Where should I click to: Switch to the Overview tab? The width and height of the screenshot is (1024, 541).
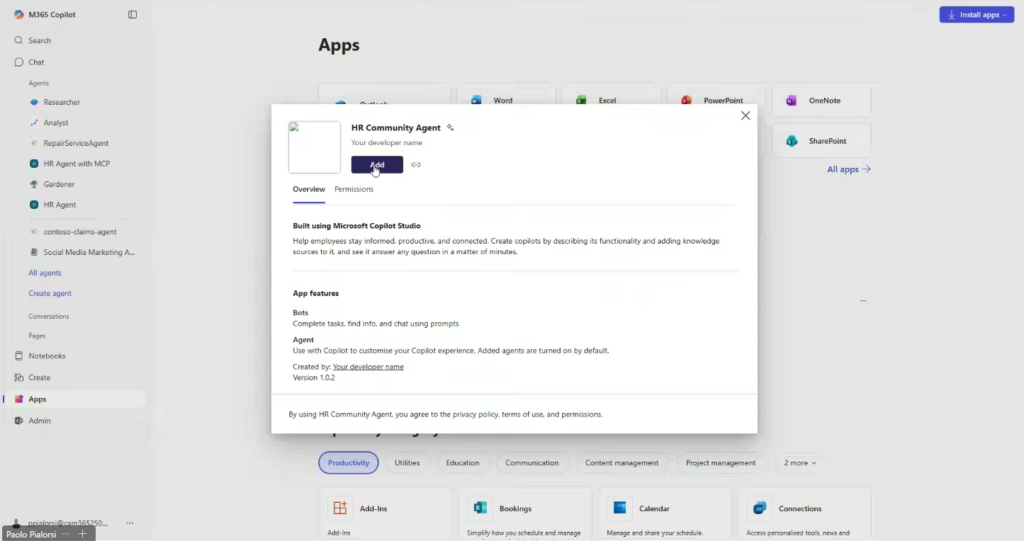[x=308, y=189]
